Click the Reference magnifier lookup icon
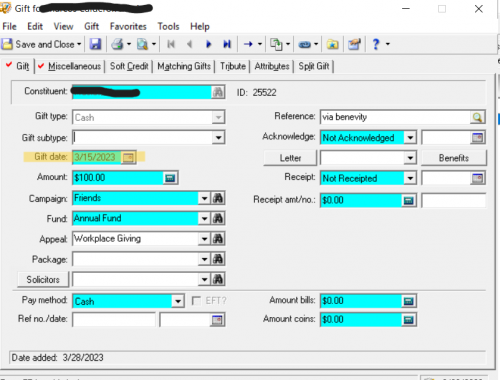500x380 pixels. [x=477, y=117]
